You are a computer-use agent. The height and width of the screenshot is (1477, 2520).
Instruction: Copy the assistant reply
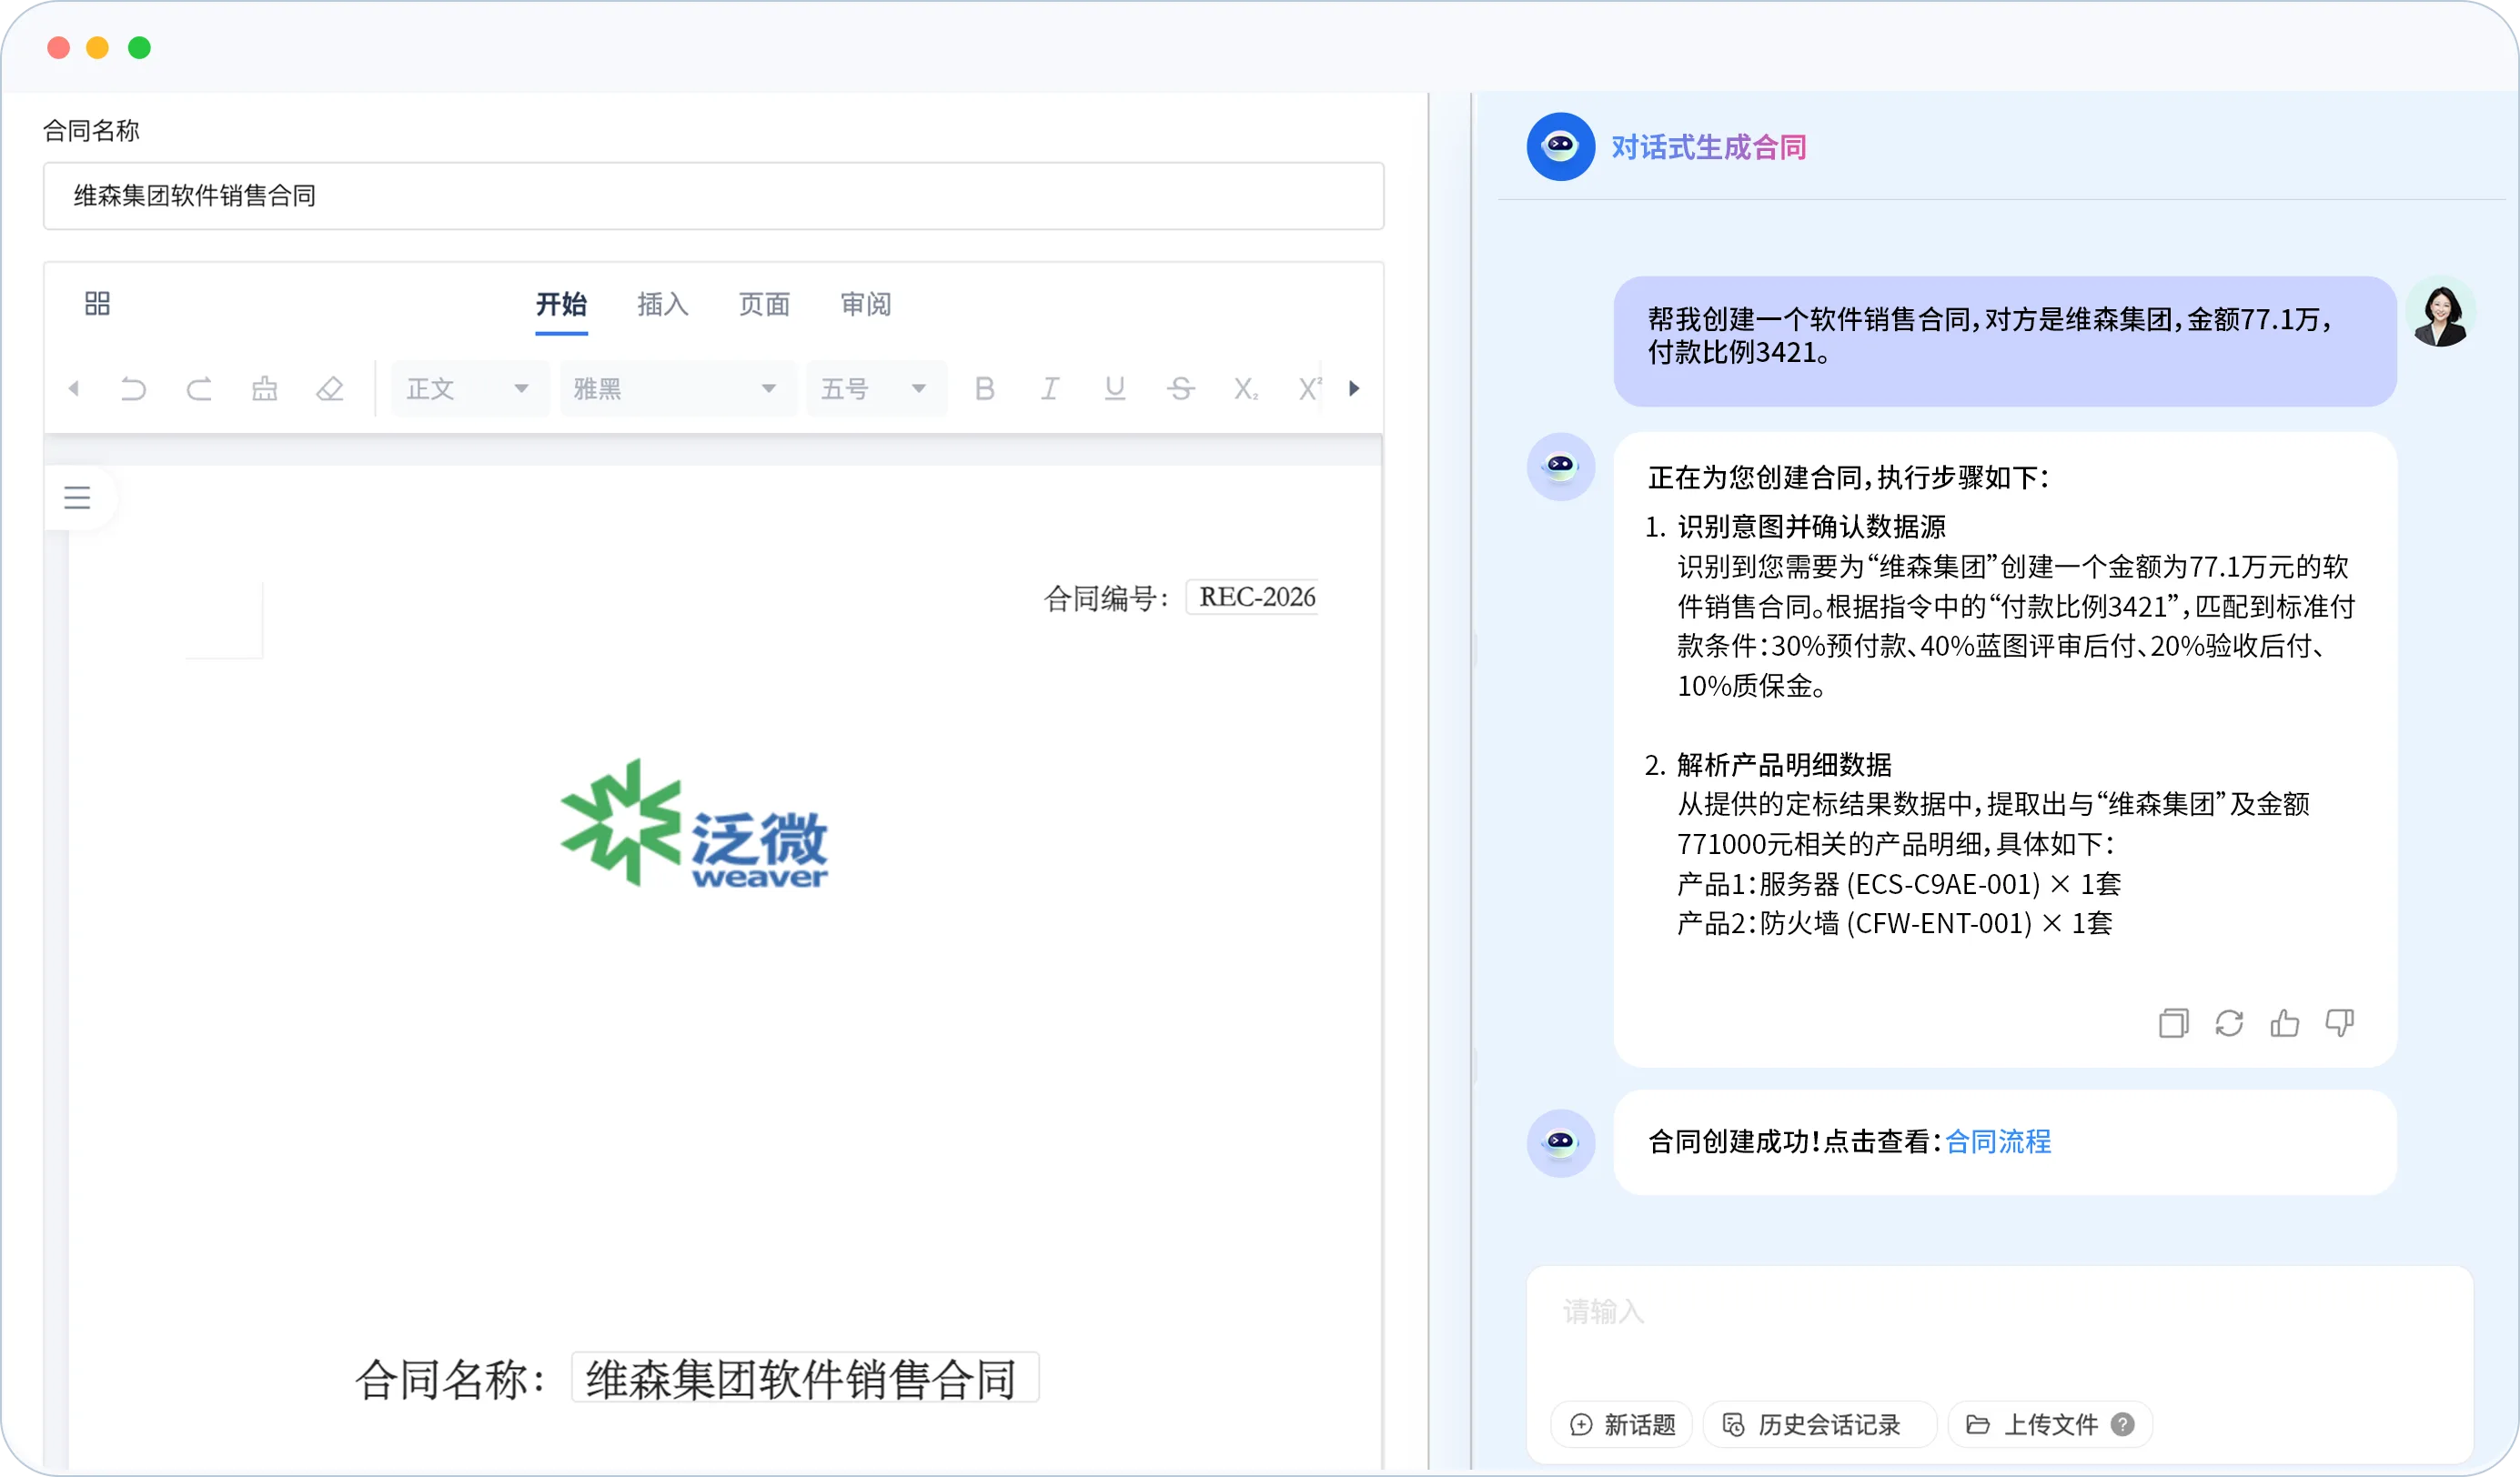[x=2173, y=1023]
